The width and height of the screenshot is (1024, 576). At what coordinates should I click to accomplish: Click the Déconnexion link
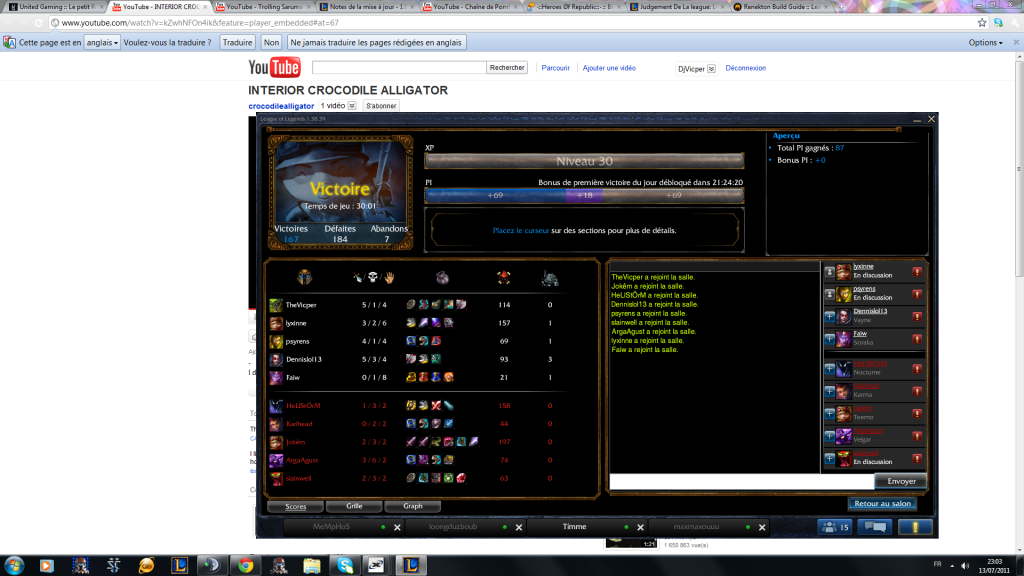(745, 68)
